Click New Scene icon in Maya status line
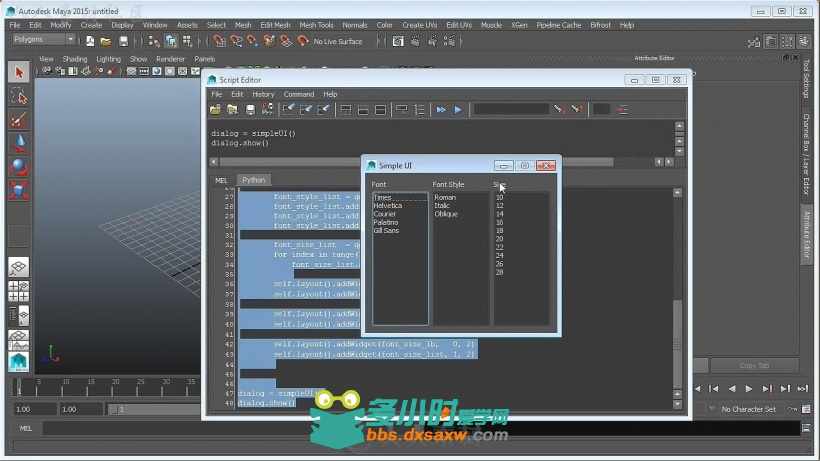Screen dimensions: 820x461 pos(90,41)
